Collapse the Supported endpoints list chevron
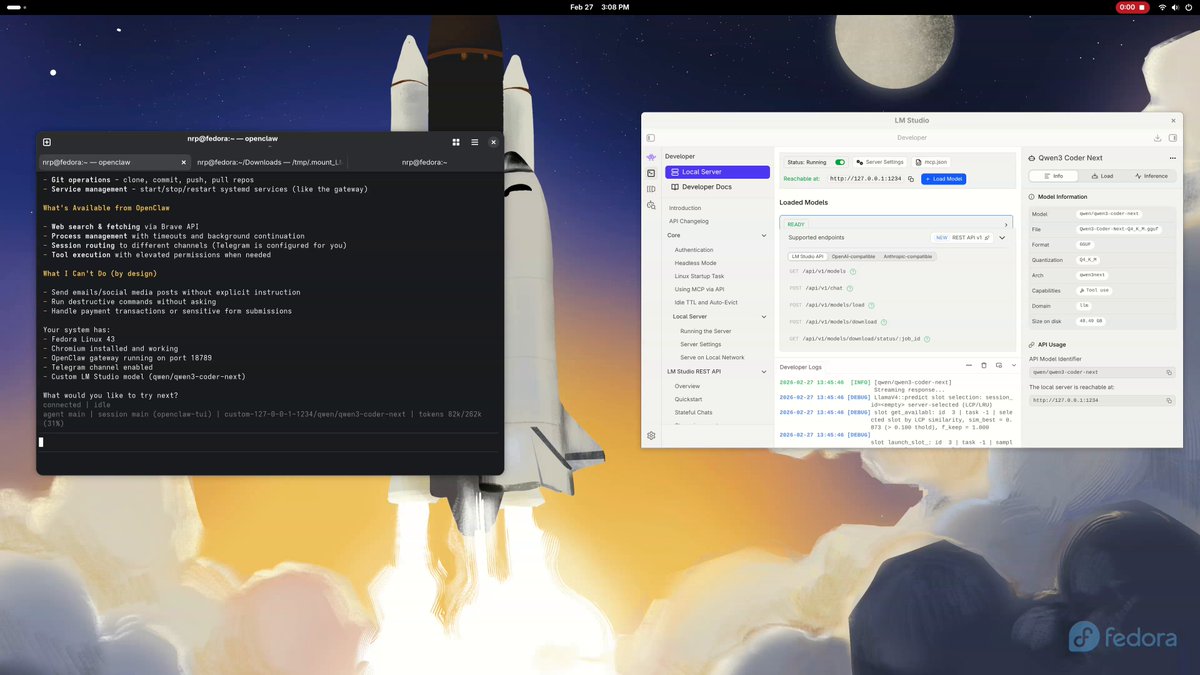 pyautogui.click(x=1003, y=238)
